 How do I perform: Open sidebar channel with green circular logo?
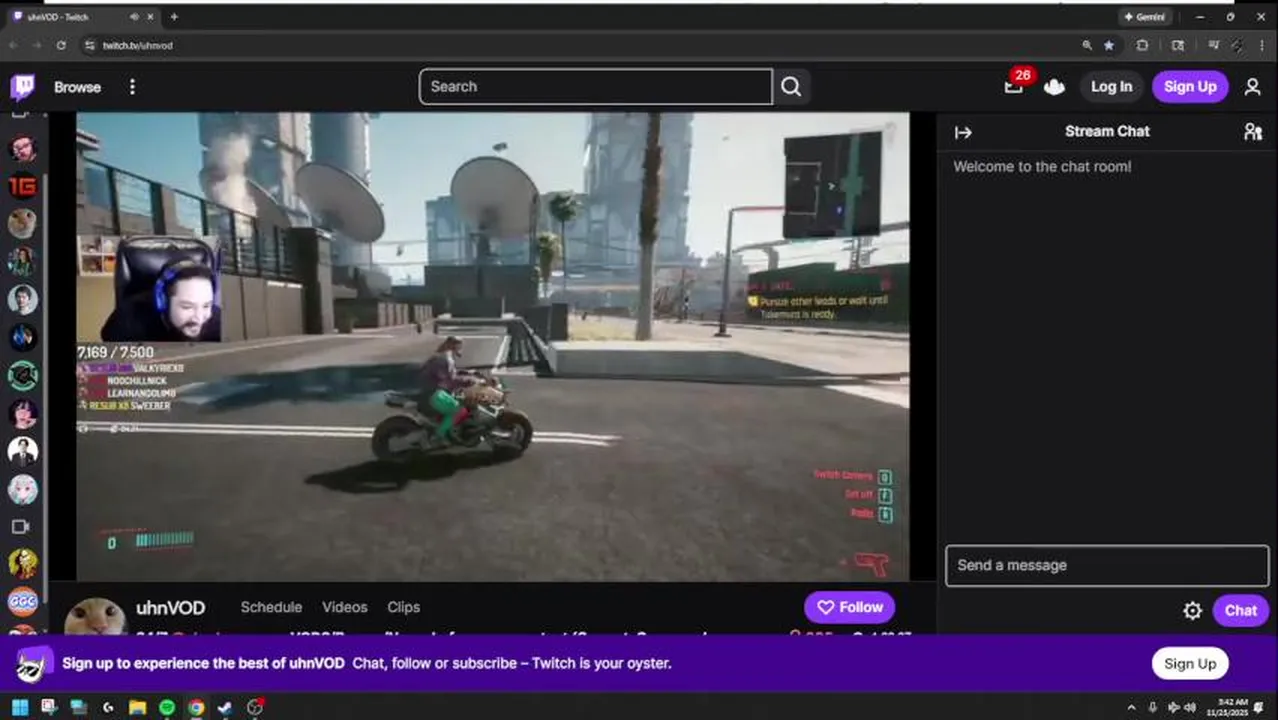tap(22, 375)
